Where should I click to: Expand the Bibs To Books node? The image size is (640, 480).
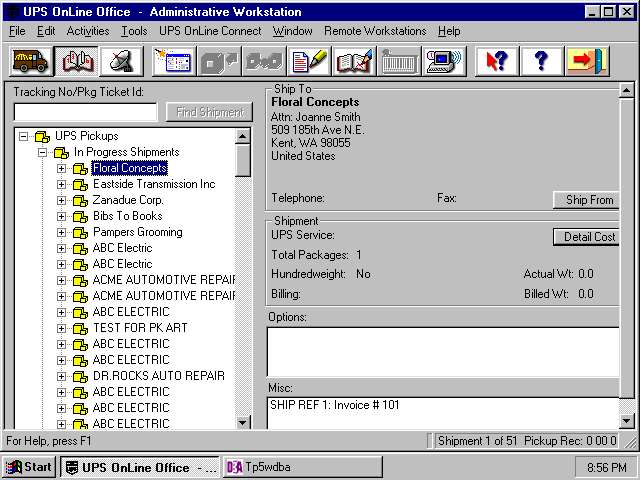coord(61,216)
